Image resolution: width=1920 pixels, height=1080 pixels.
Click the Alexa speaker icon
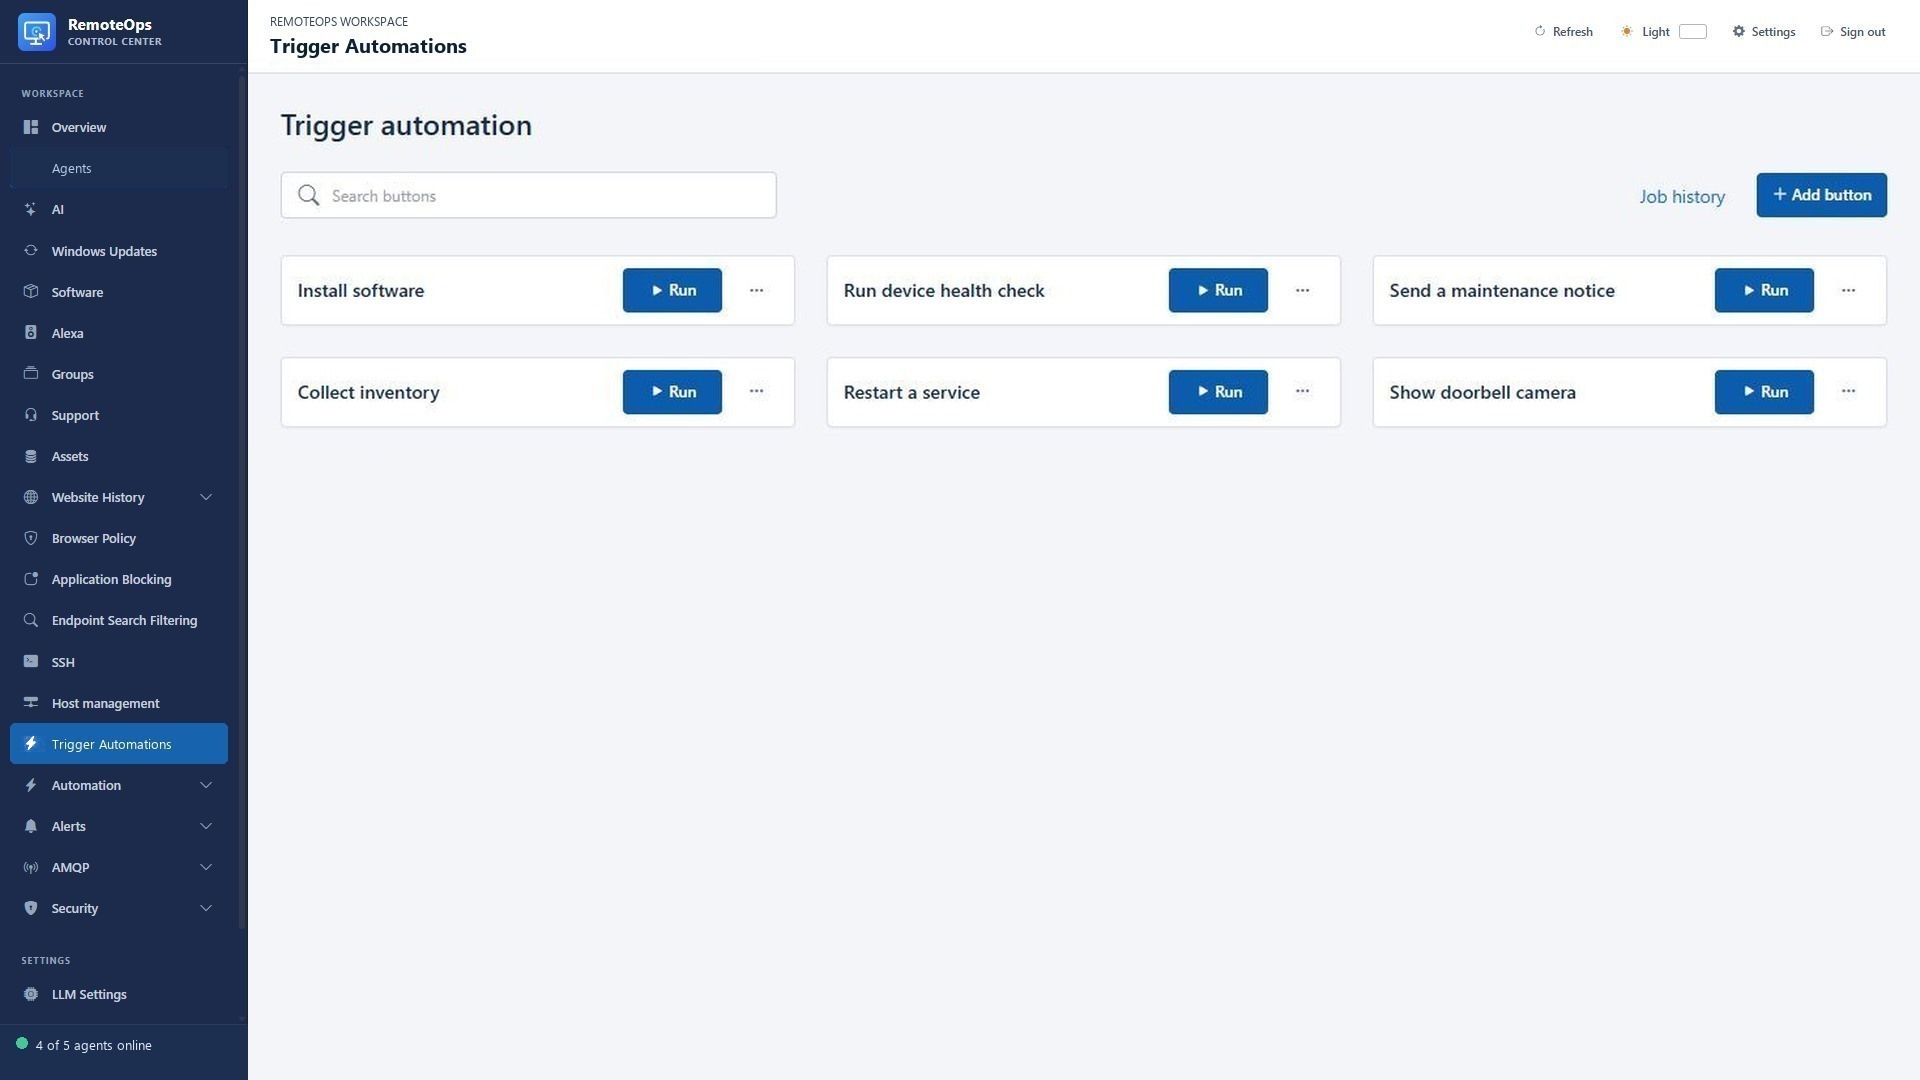click(31, 333)
